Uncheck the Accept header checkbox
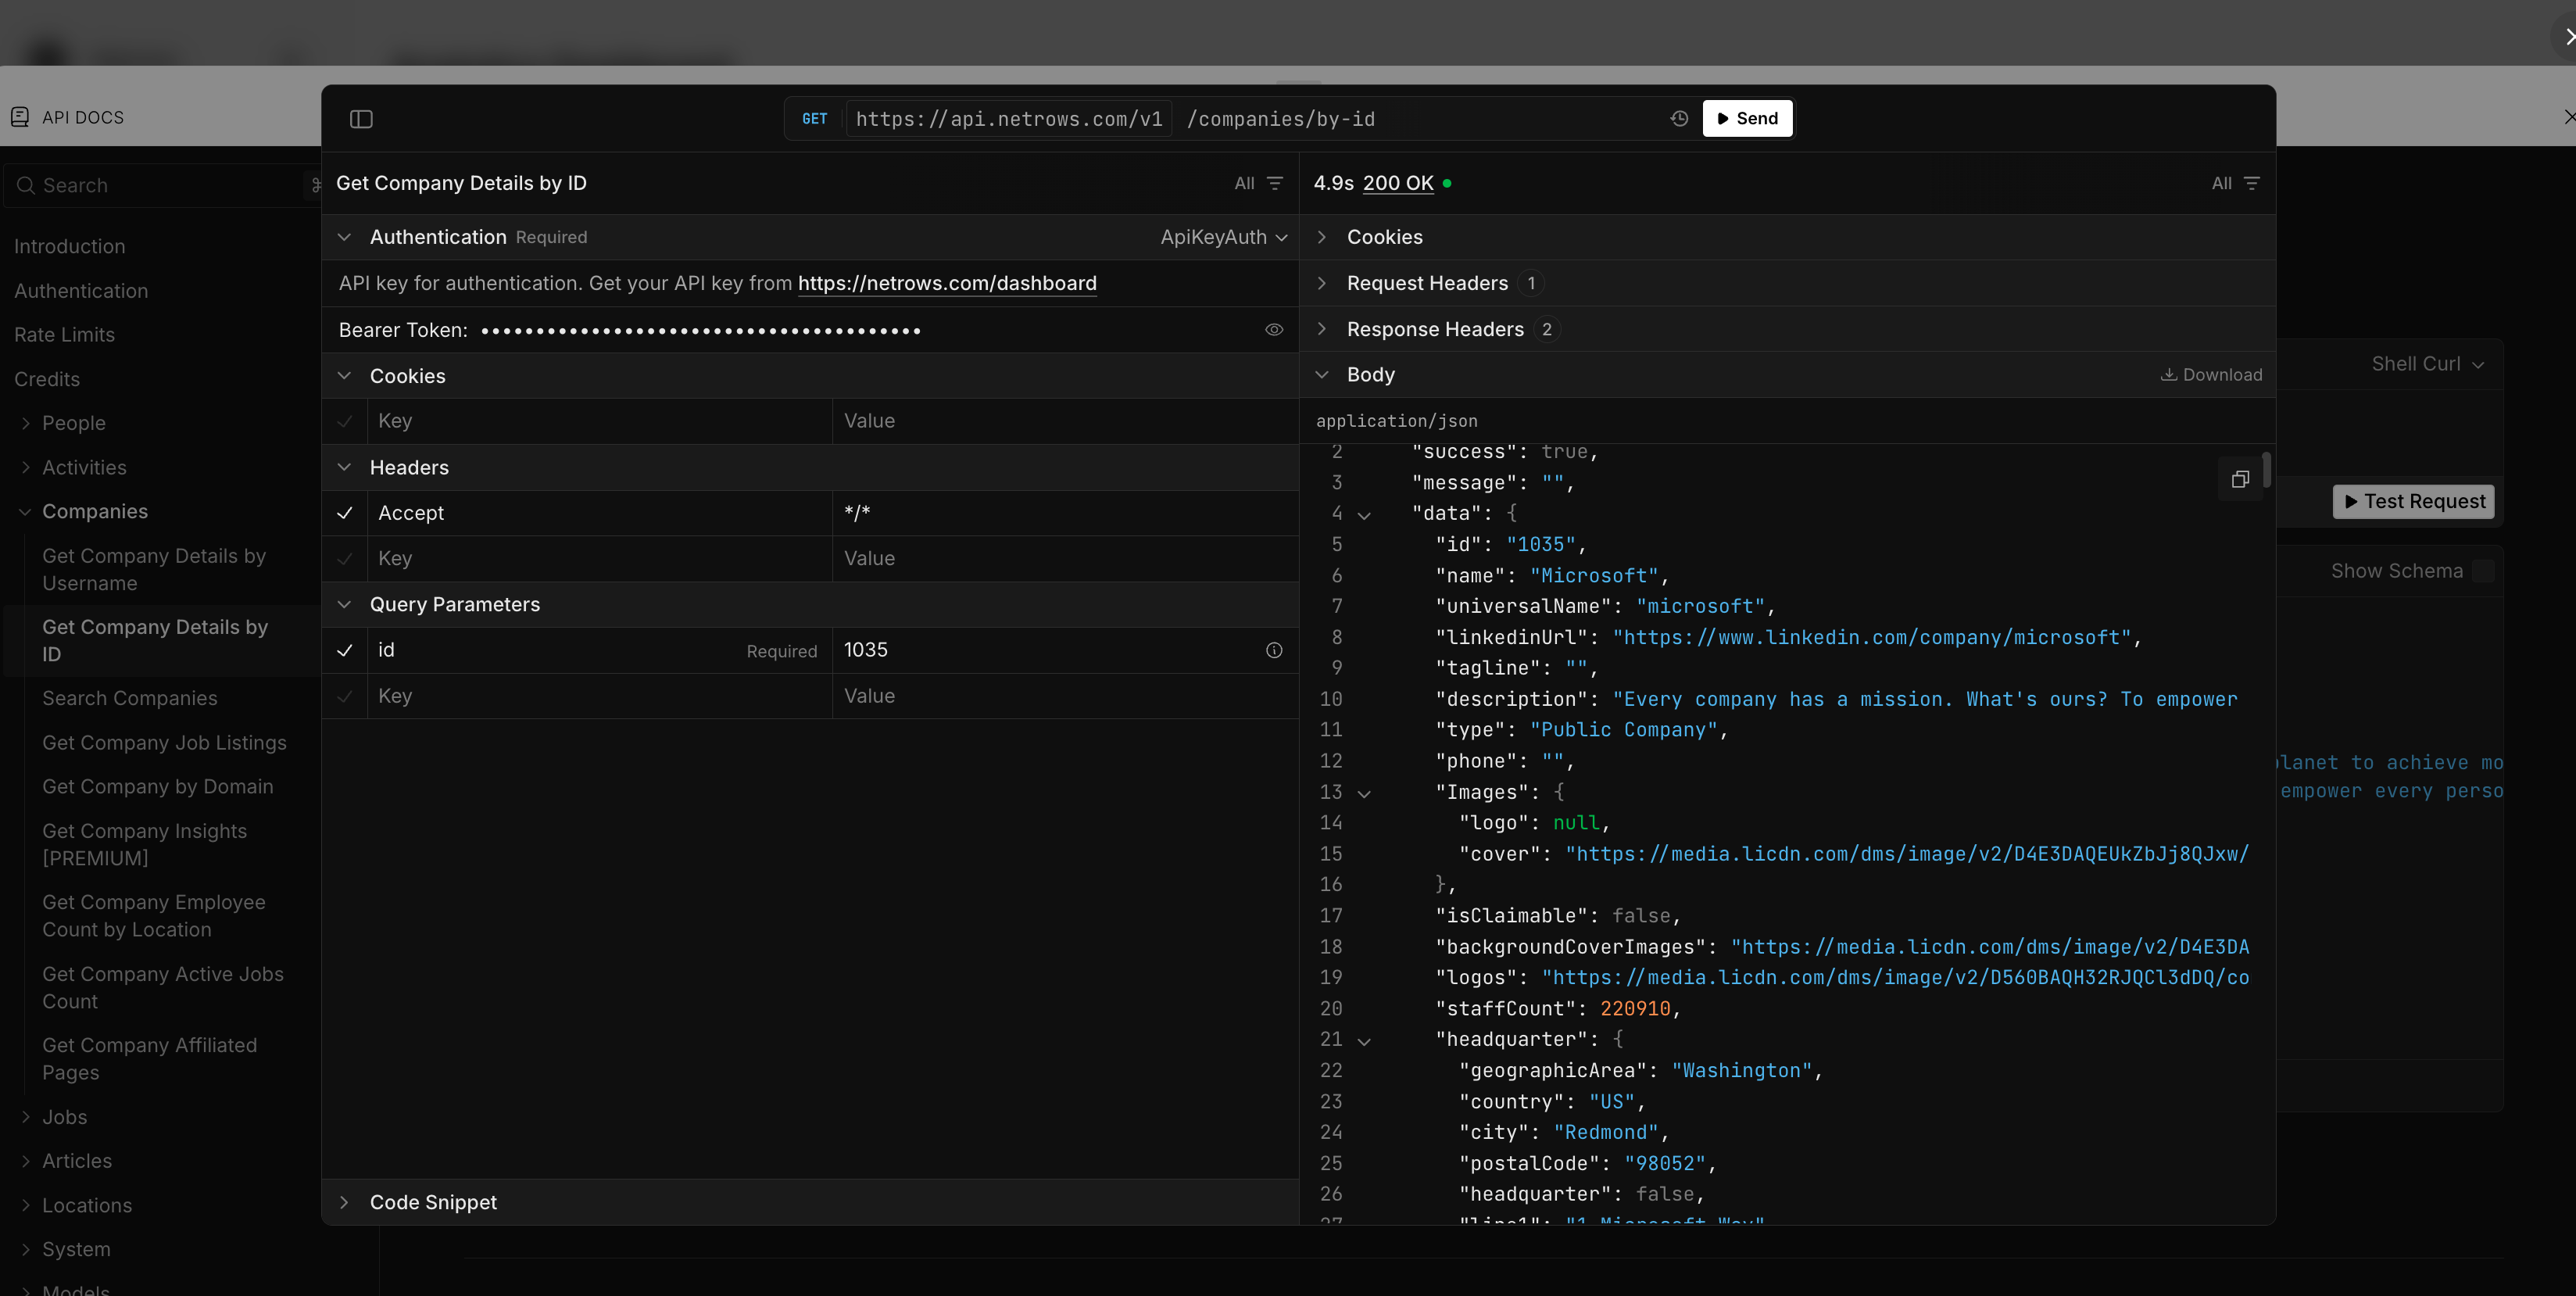The width and height of the screenshot is (2576, 1296). pos(344,513)
